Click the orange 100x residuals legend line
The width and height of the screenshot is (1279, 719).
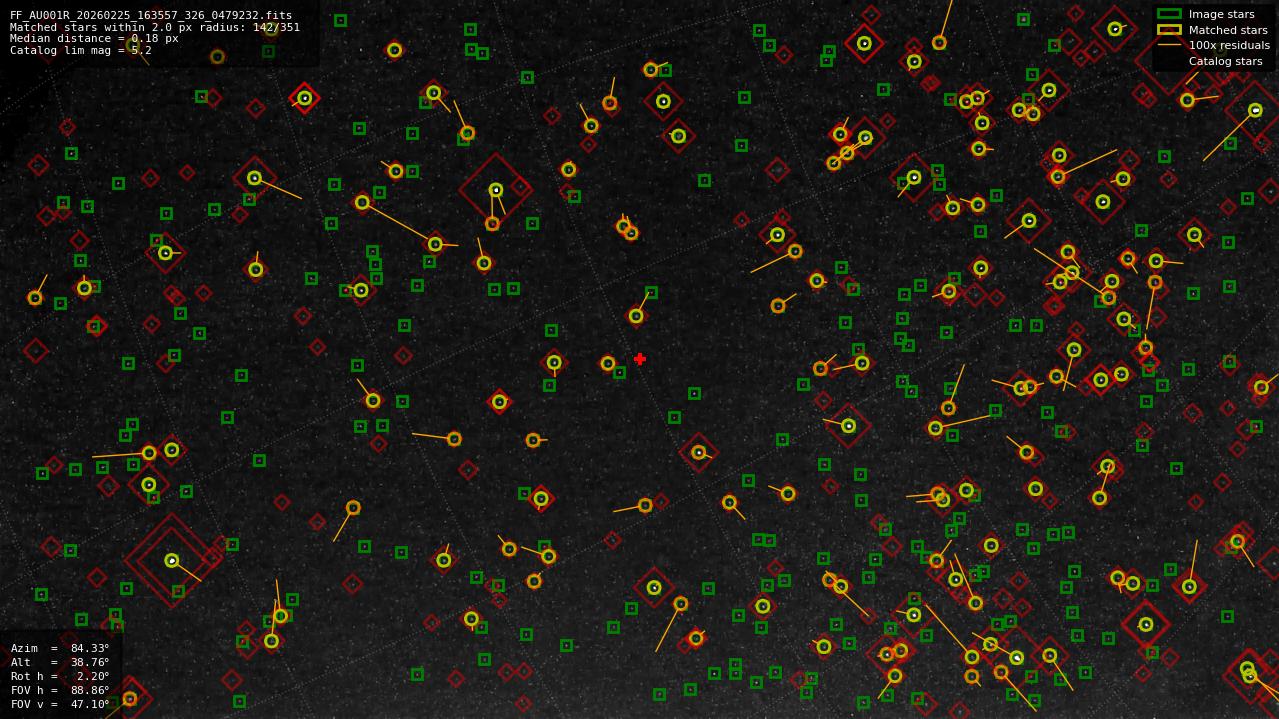coord(1169,45)
